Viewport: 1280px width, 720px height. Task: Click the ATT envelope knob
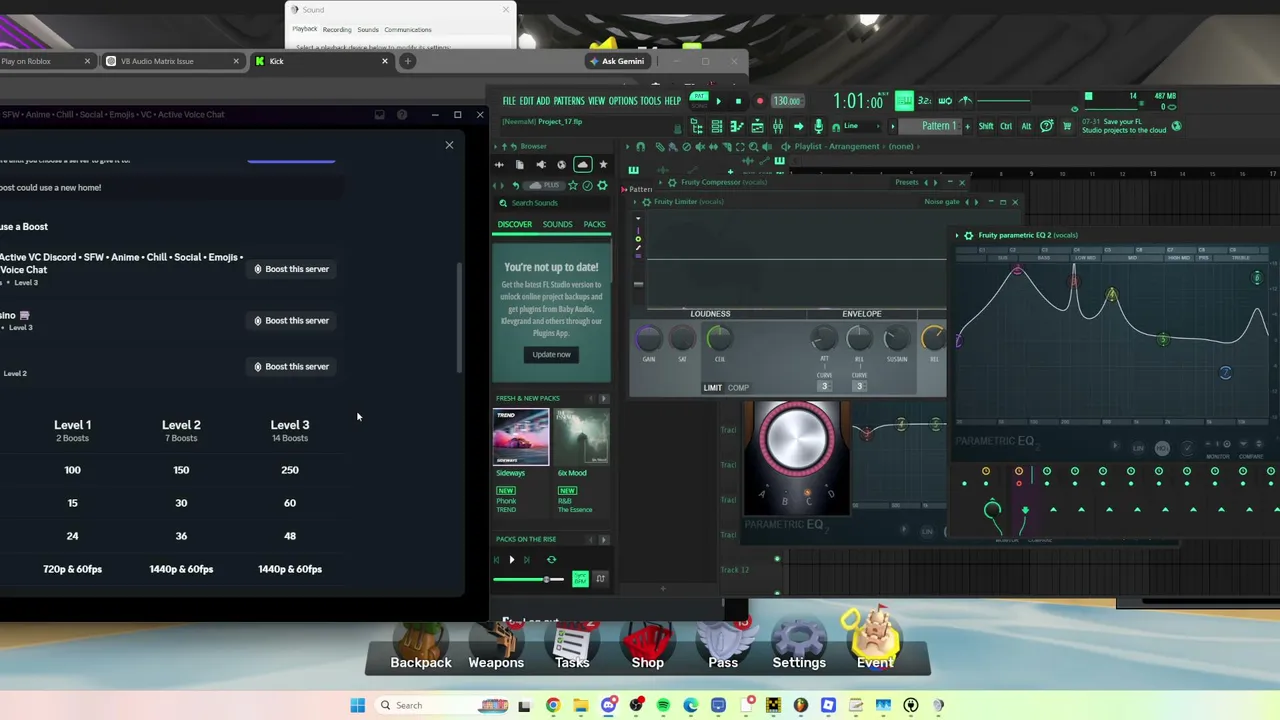click(824, 339)
